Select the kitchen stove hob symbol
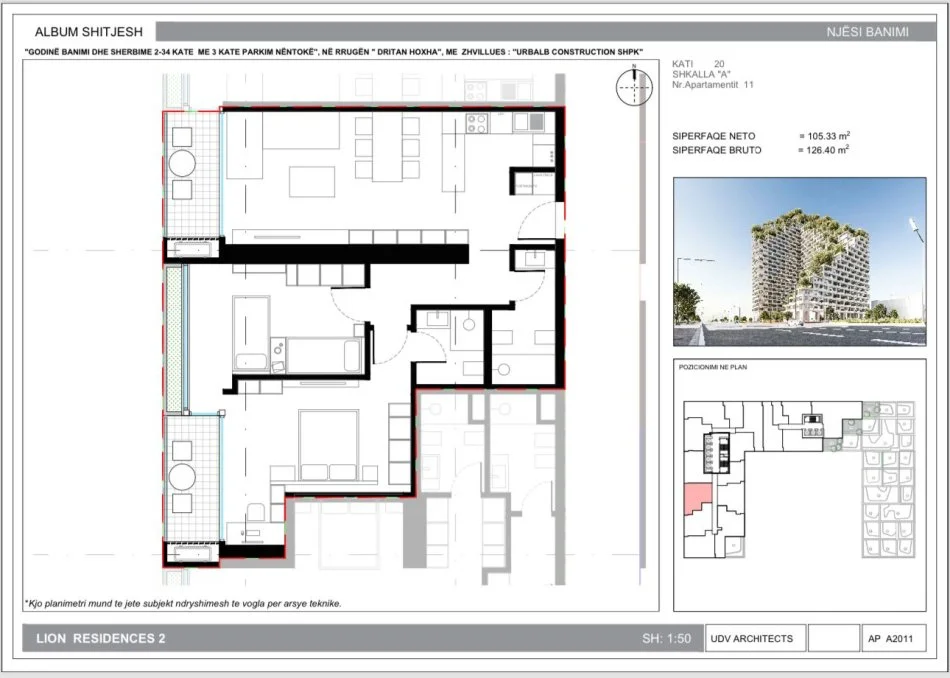 (477, 124)
